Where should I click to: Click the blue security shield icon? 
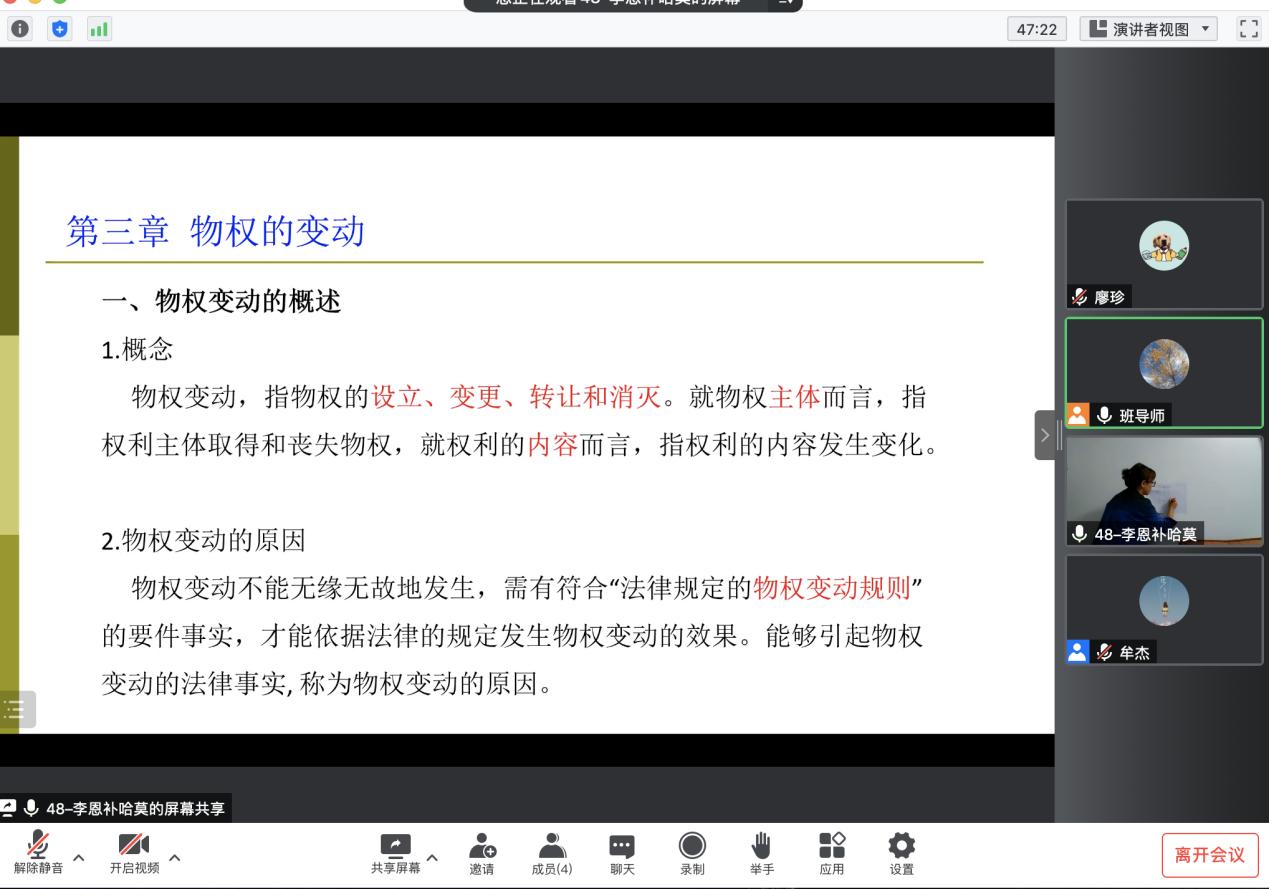coord(59,30)
